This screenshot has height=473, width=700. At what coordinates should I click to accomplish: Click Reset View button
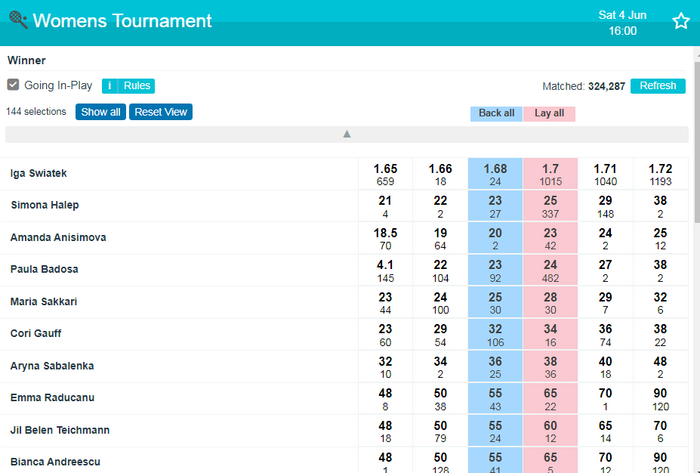pyautogui.click(x=161, y=112)
